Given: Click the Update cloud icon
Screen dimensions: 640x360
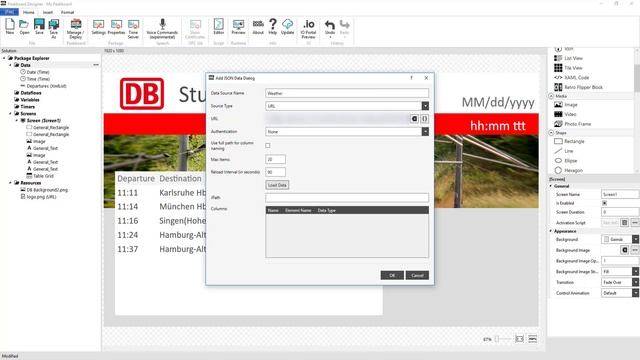Looking at the screenshot, I should point(287,24).
